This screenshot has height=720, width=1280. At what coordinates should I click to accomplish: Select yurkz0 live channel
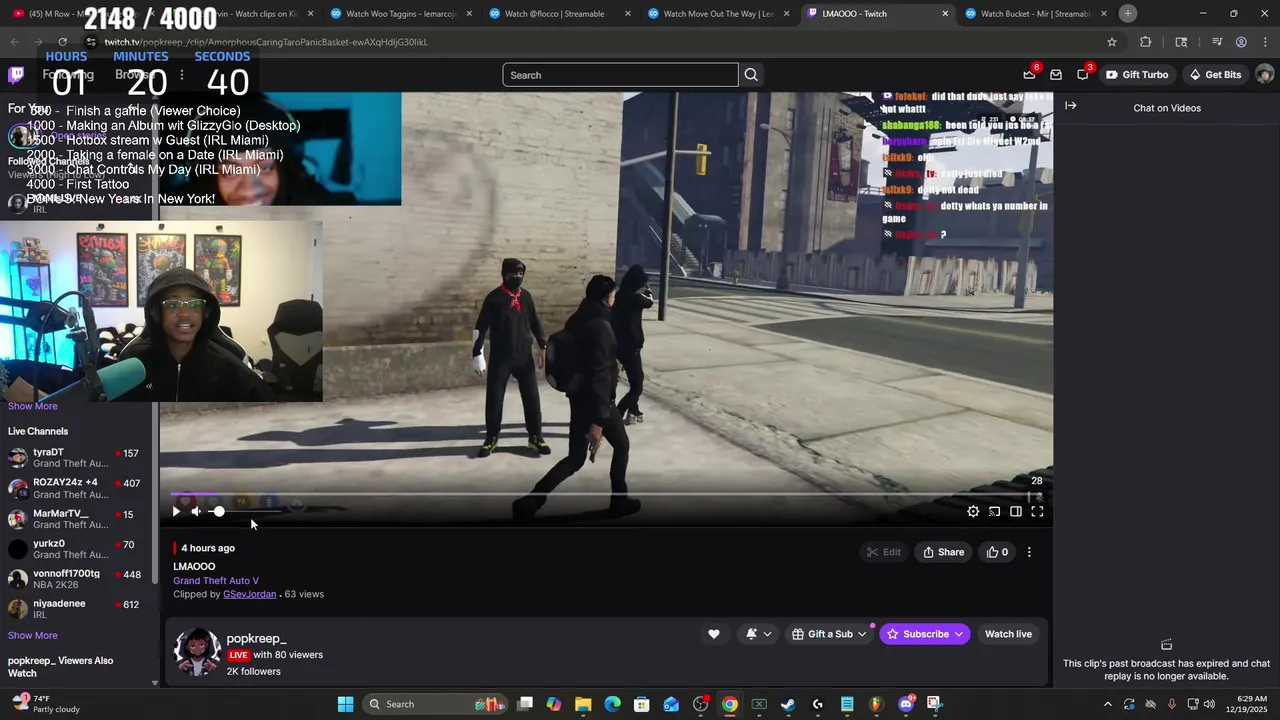click(76, 549)
